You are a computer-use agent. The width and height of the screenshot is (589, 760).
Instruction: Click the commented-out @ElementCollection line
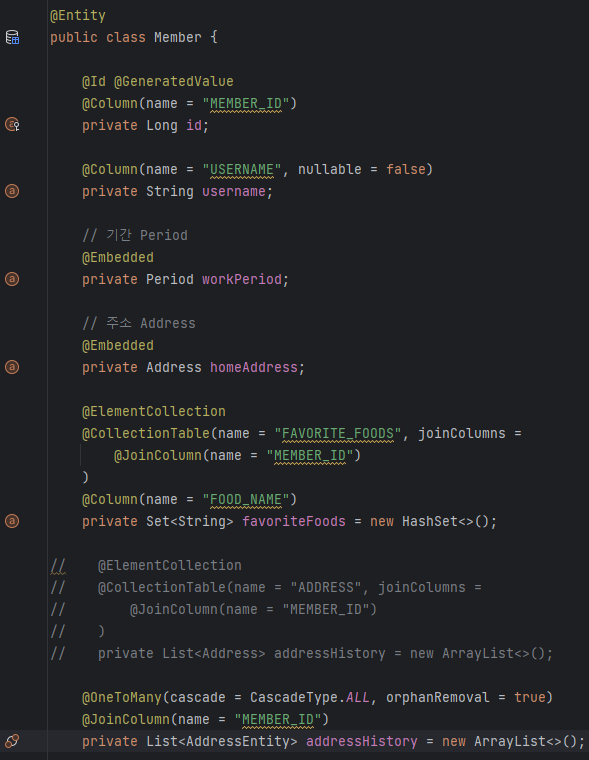click(x=146, y=565)
